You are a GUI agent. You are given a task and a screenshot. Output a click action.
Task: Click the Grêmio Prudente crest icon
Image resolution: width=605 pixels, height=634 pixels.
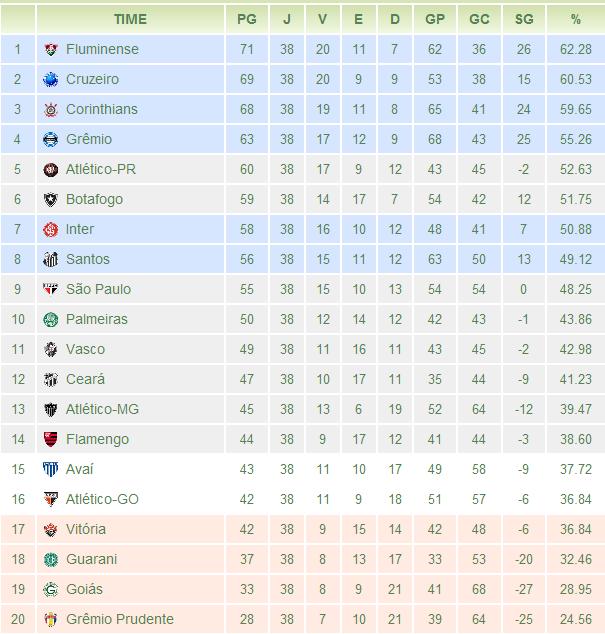coord(51,619)
